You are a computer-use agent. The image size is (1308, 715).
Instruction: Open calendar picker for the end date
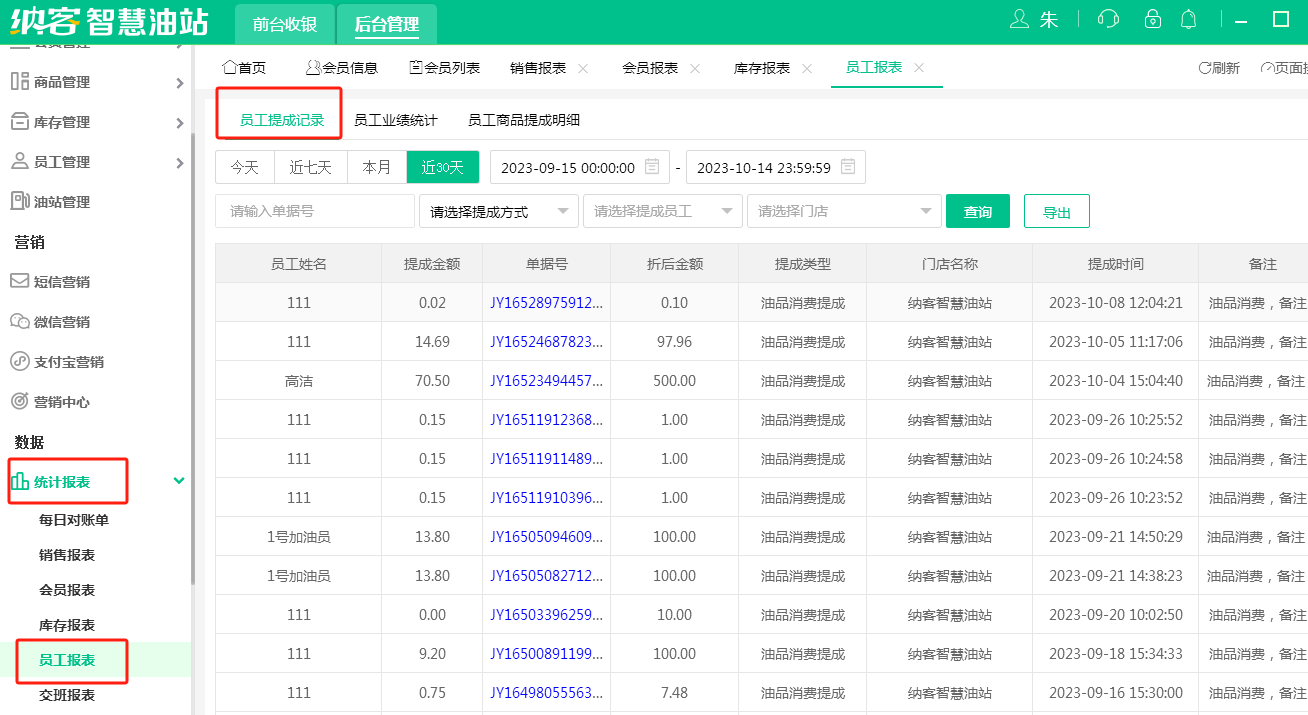point(848,167)
